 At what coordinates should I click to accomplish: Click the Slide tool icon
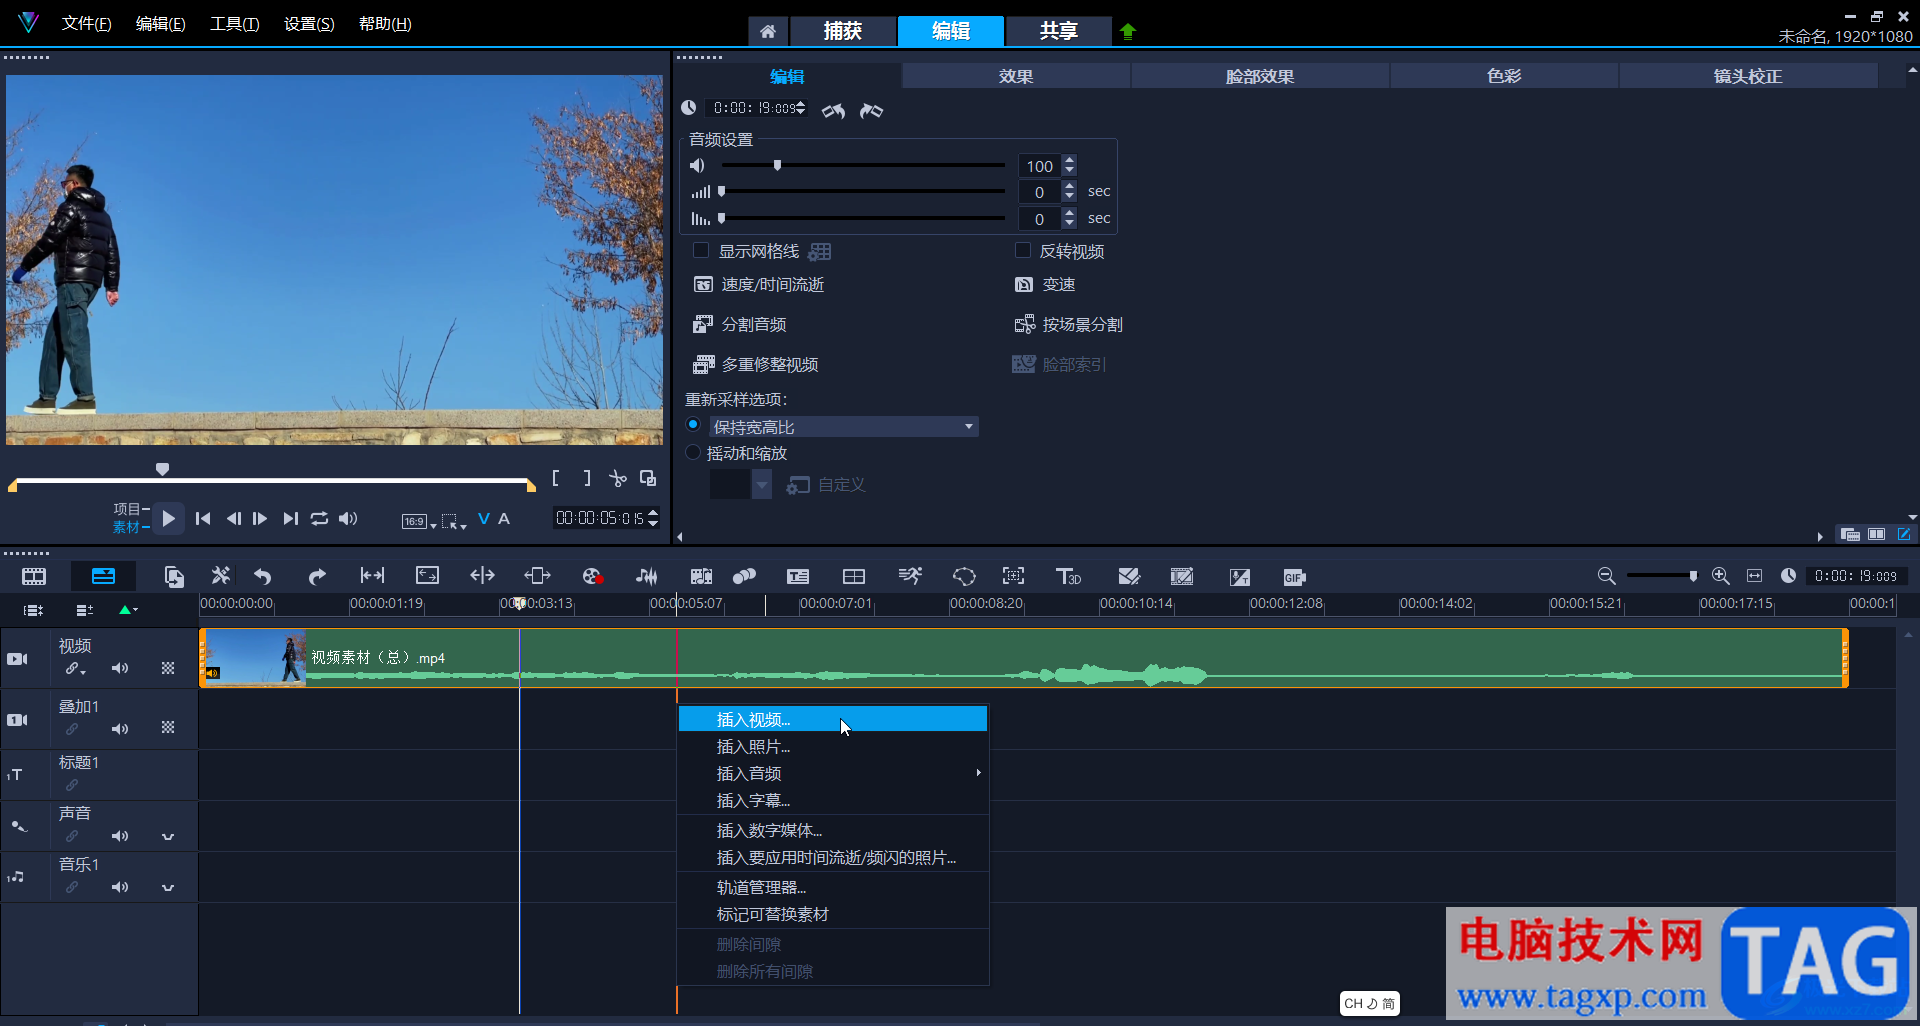tap(537, 576)
